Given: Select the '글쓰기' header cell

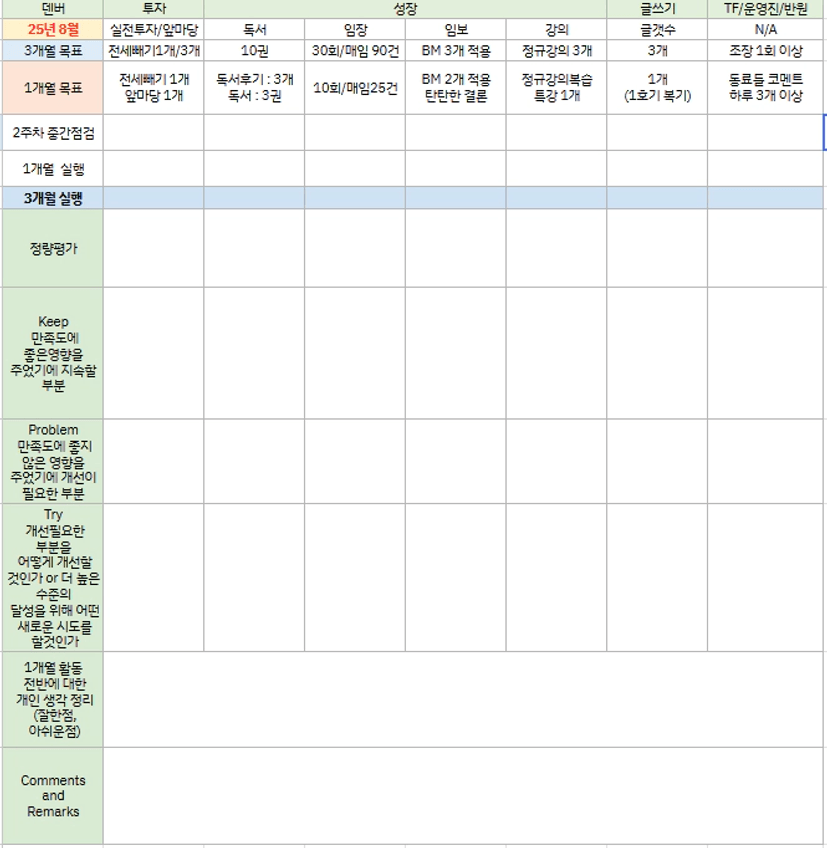Looking at the screenshot, I should 657,9.
